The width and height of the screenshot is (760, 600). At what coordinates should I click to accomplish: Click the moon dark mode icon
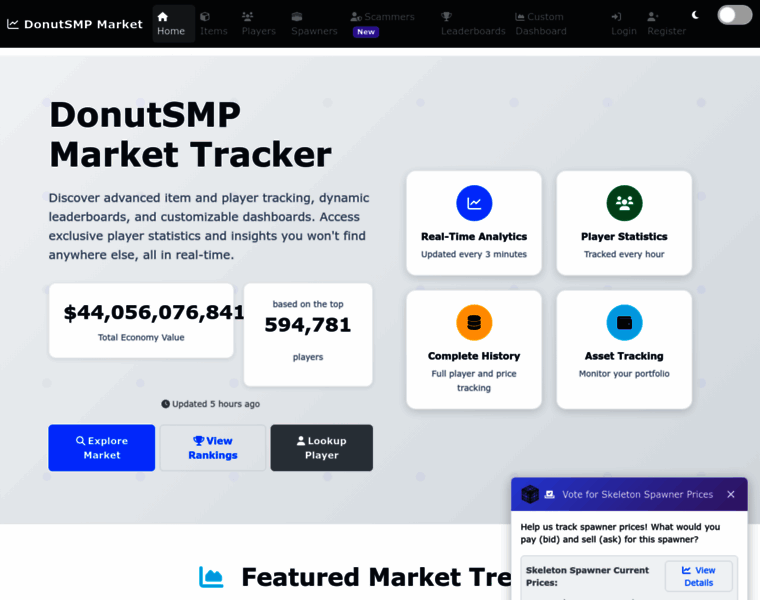[696, 15]
